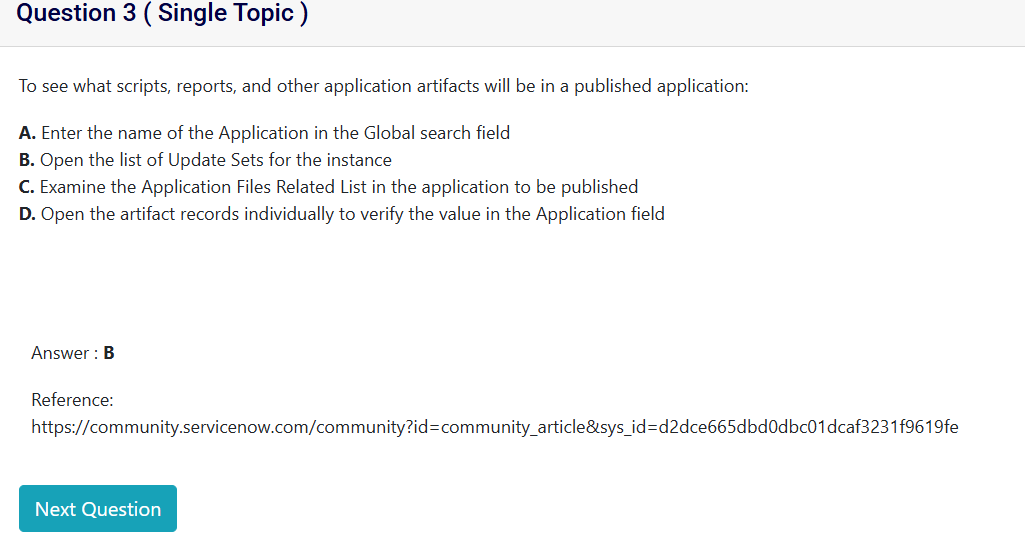Click the bold letter C option label

click(27, 187)
